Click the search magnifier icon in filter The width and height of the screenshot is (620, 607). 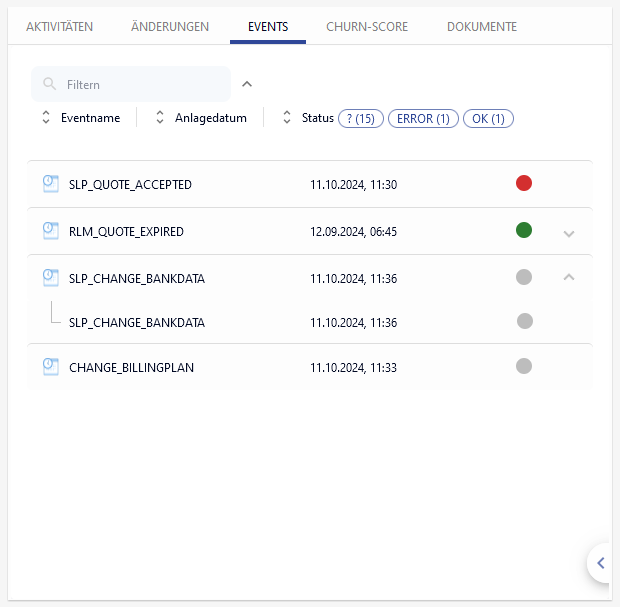tap(49, 85)
